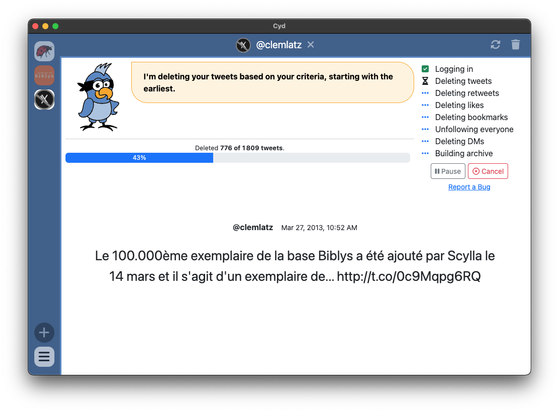Cancel the deletion process
559x412 pixels.
(x=488, y=171)
